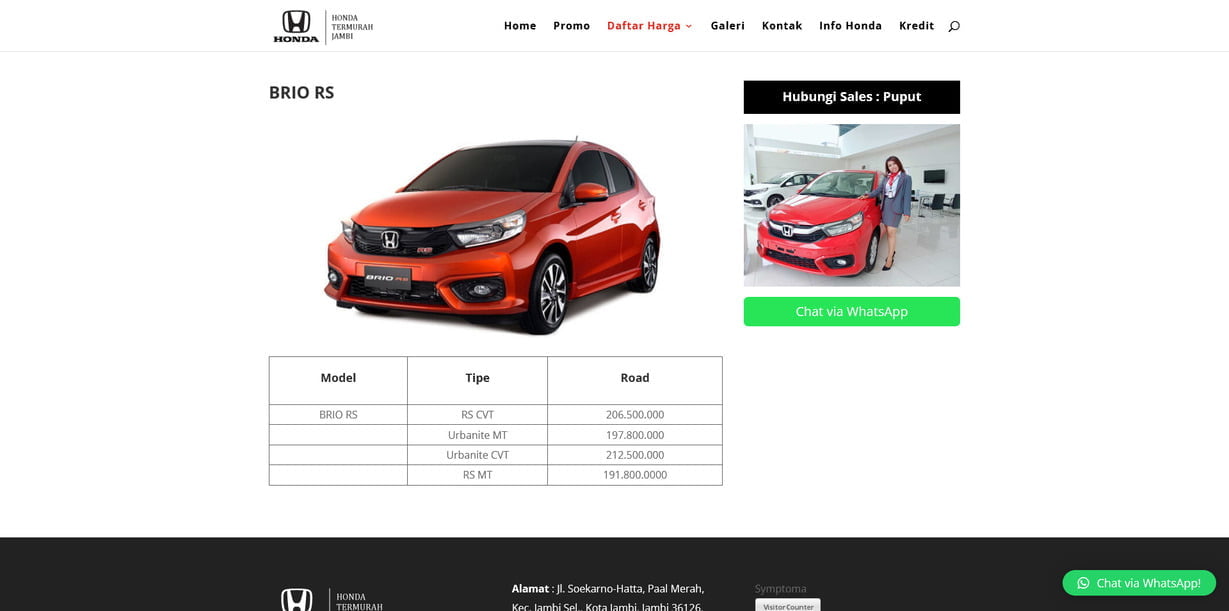Screen dimensions: 1229x611
Task: Select the Road column header
Action: 635,378
